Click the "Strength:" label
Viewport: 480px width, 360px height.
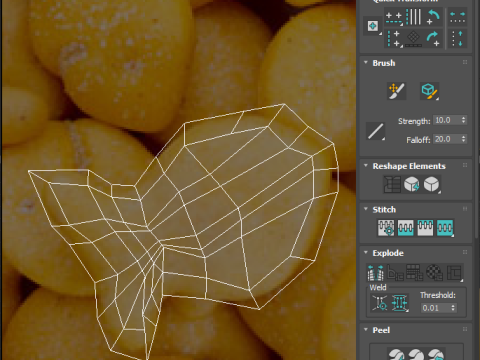pyautogui.click(x=414, y=121)
